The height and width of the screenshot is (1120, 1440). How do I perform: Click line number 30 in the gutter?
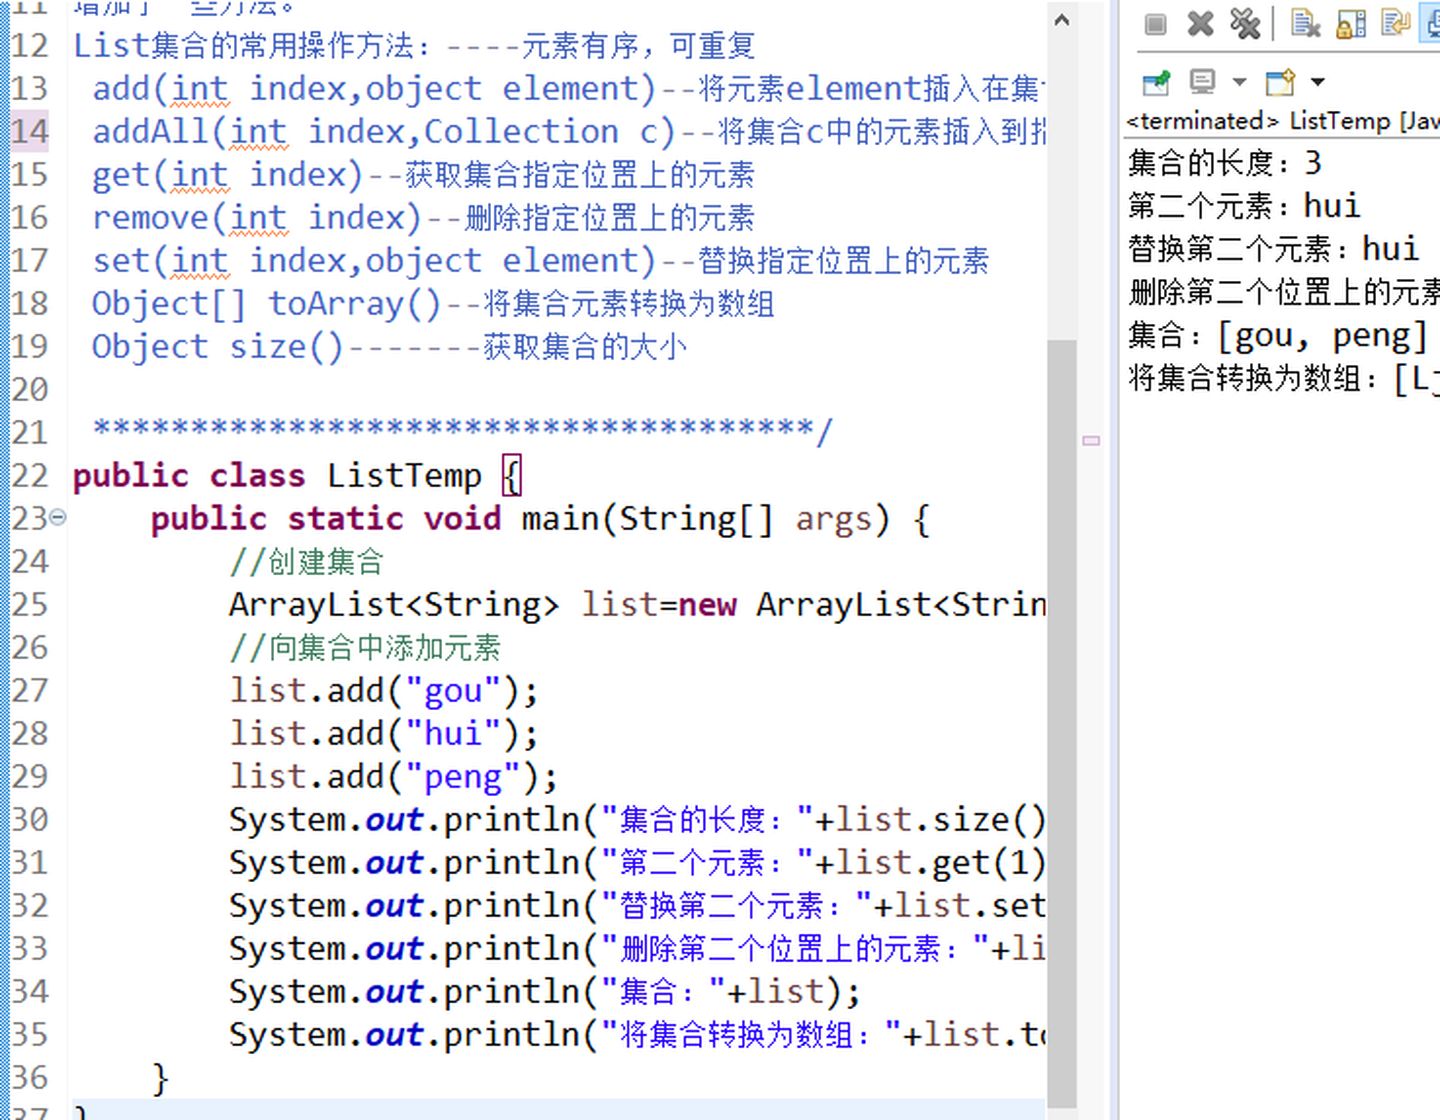pos(28,819)
